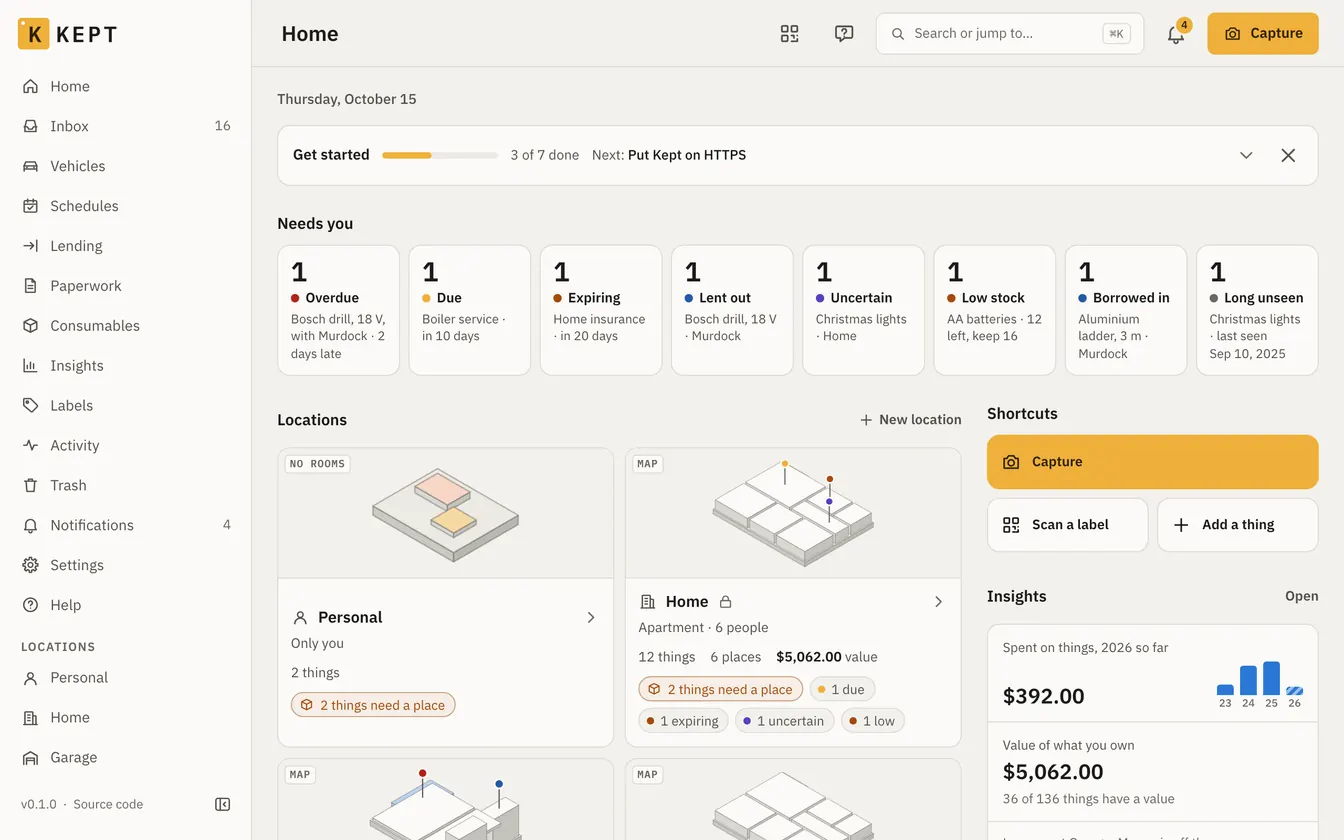Click Personal's 2 things need a place chip

click(373, 705)
